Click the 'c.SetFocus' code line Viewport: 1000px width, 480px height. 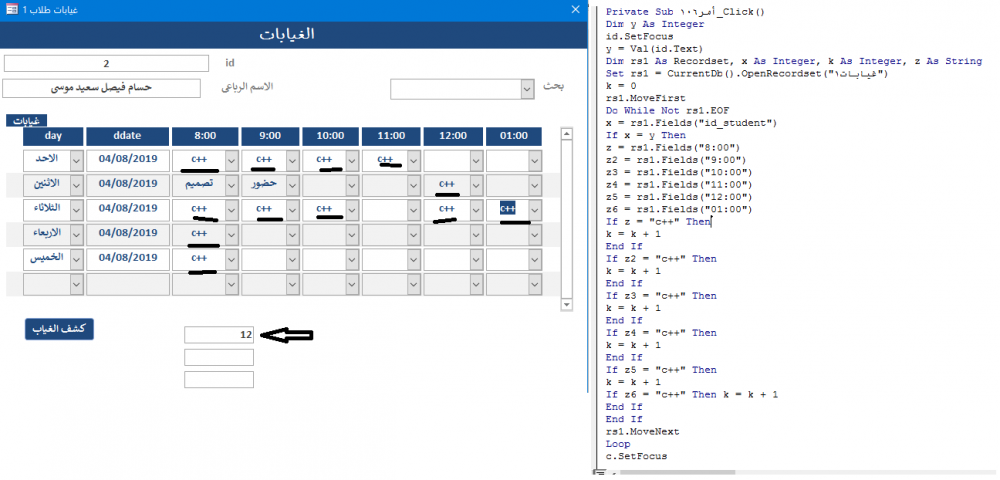tap(636, 456)
